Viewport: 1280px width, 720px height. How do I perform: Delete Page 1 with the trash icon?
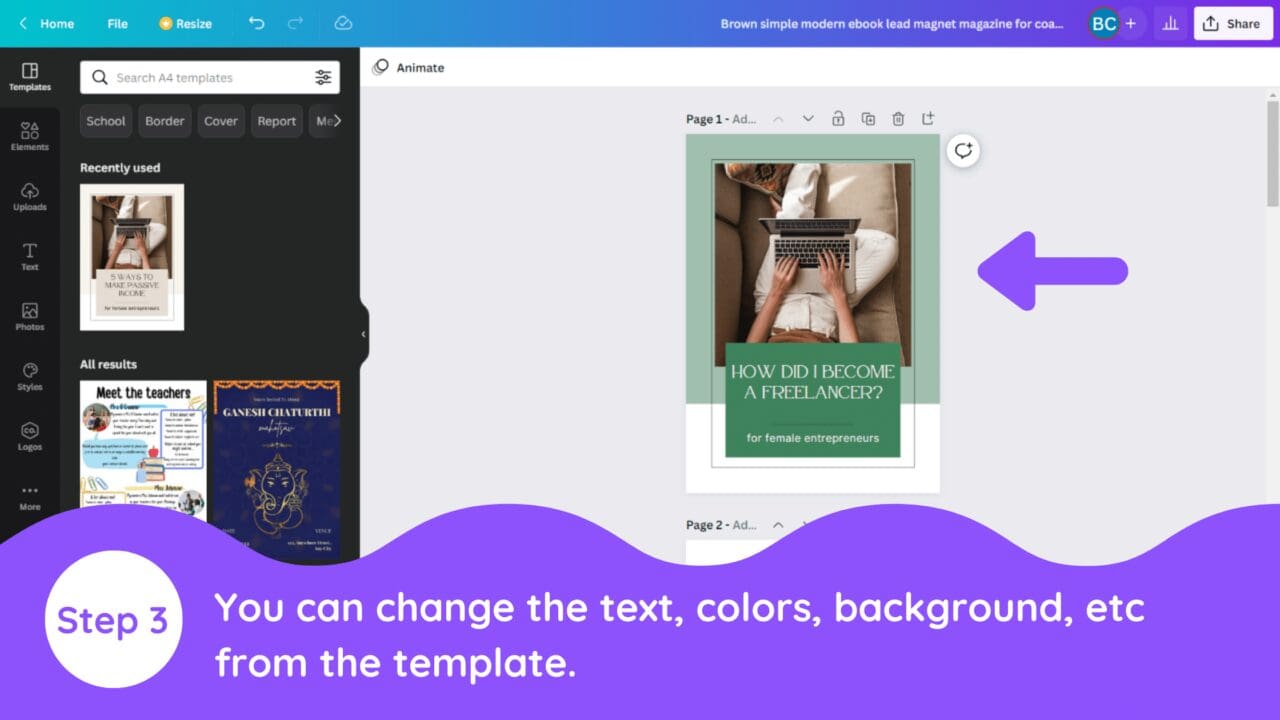[898, 118]
